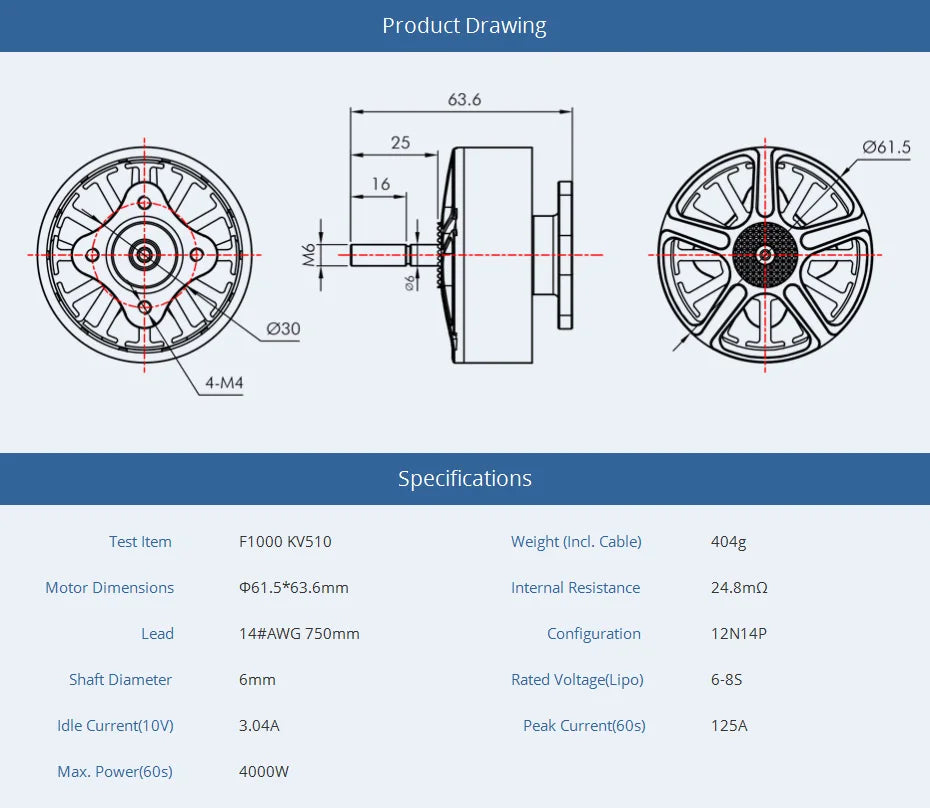930x808 pixels.
Task: Select the motor front view drawing
Action: pos(145,255)
